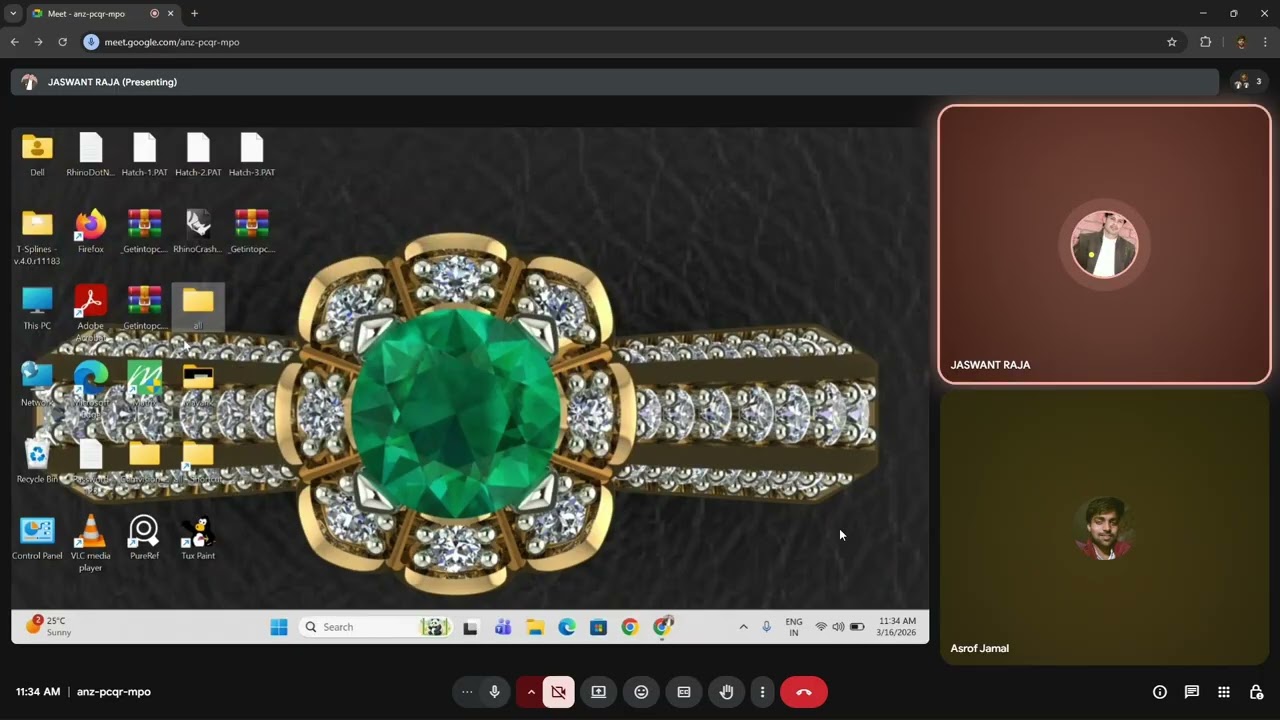Image resolution: width=1280 pixels, height=720 pixels.
Task: Click the 25°C Sunny weather widget
Action: [x=50, y=627]
